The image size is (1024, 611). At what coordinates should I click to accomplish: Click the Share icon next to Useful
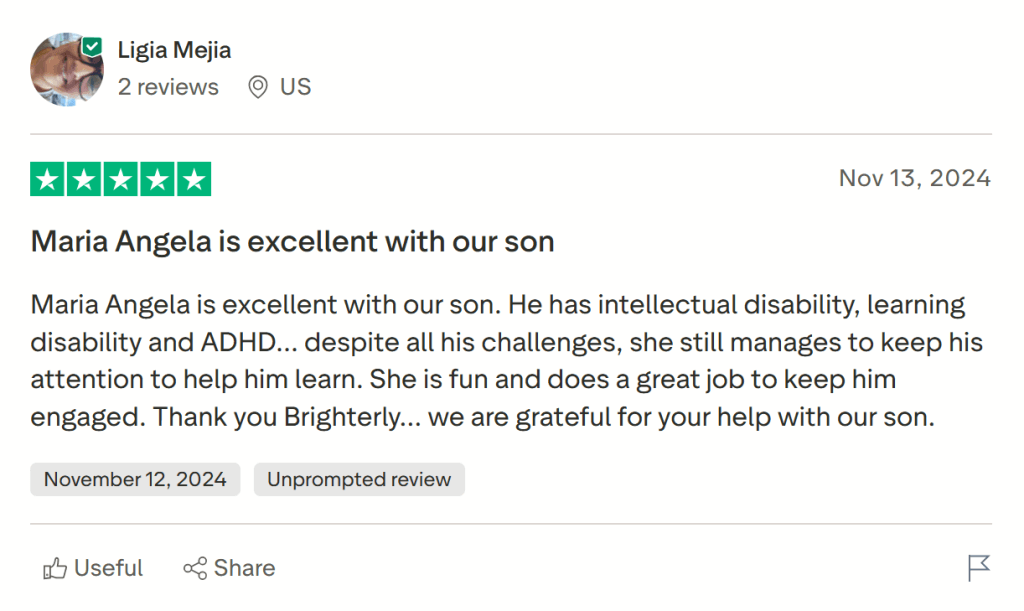coord(196,568)
